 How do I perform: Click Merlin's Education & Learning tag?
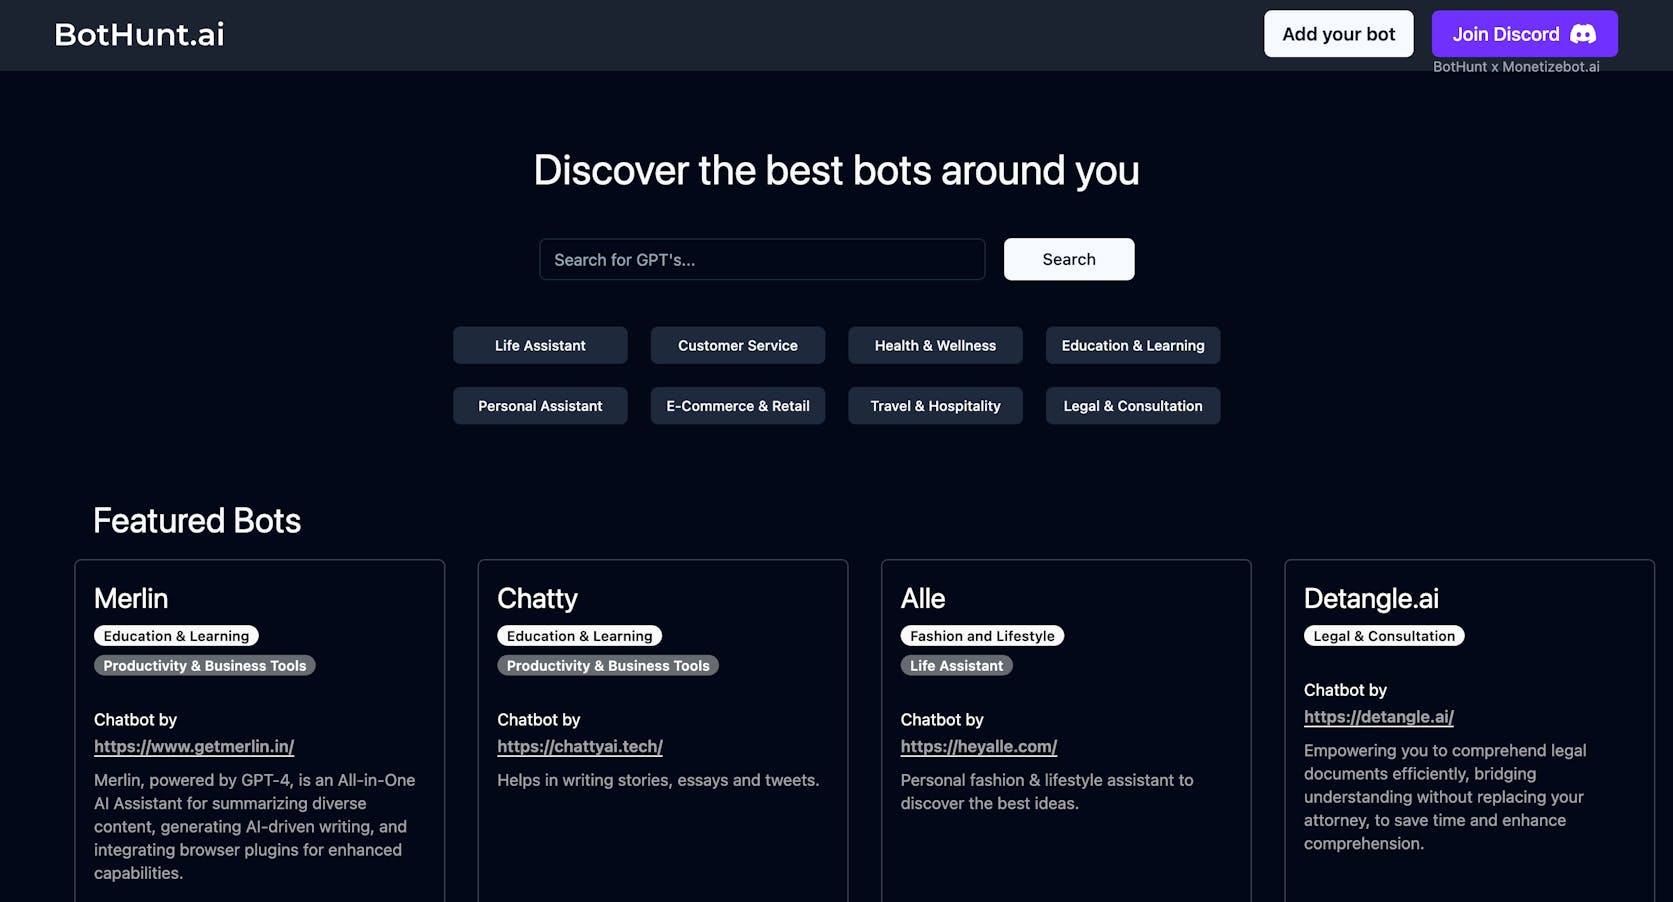point(176,636)
